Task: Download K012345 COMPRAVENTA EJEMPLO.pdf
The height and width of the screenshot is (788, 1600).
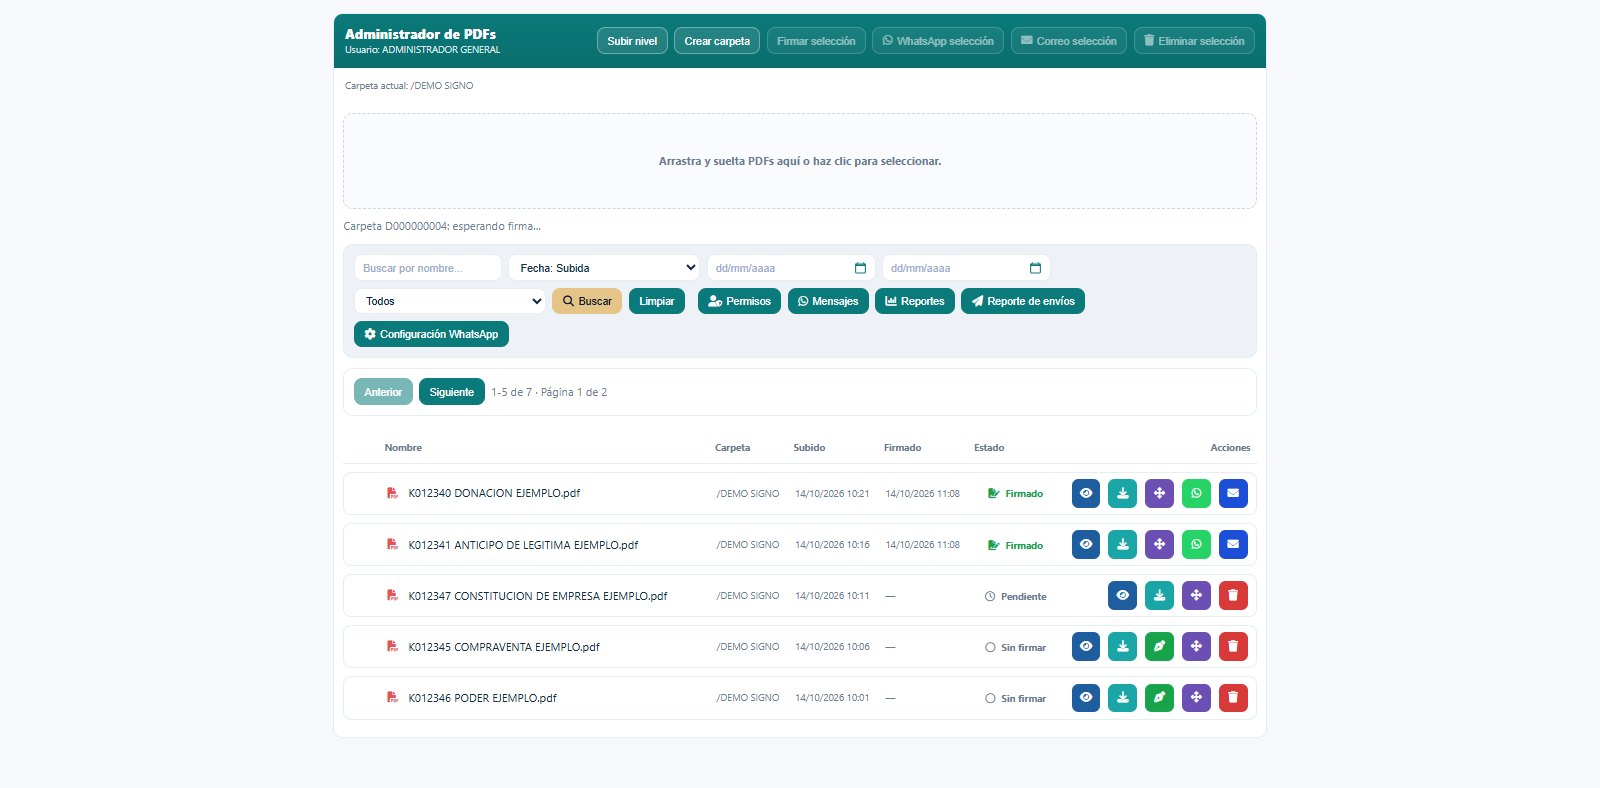Action: click(x=1123, y=646)
